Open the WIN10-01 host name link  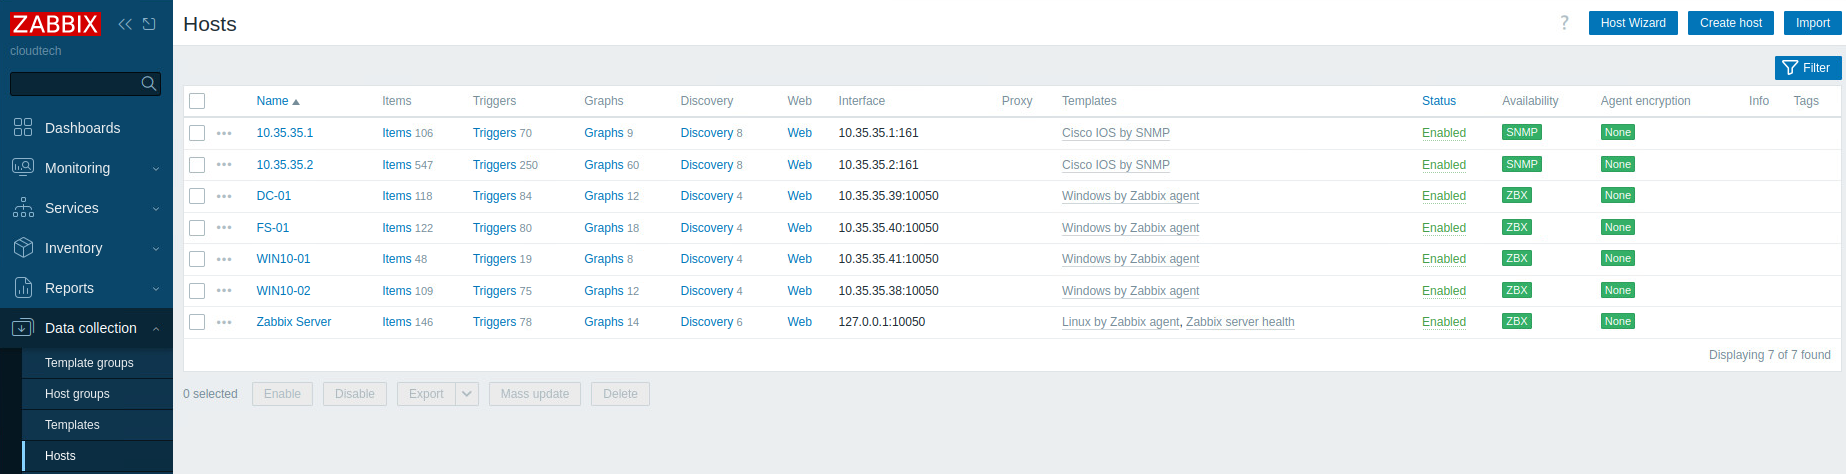pos(283,259)
